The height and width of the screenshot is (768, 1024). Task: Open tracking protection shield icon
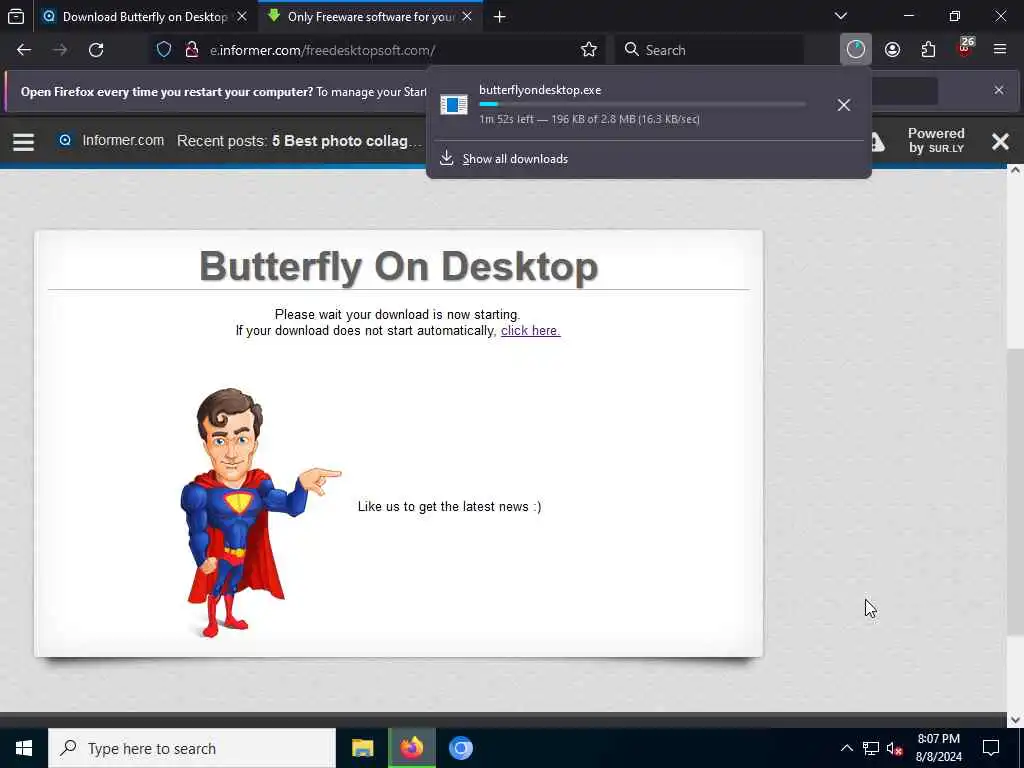tap(164, 50)
